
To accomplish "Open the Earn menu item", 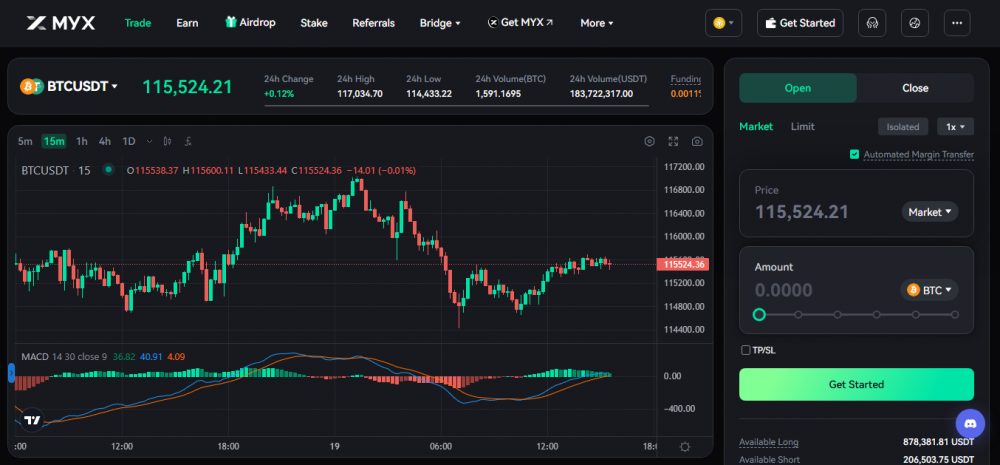I will point(187,23).
